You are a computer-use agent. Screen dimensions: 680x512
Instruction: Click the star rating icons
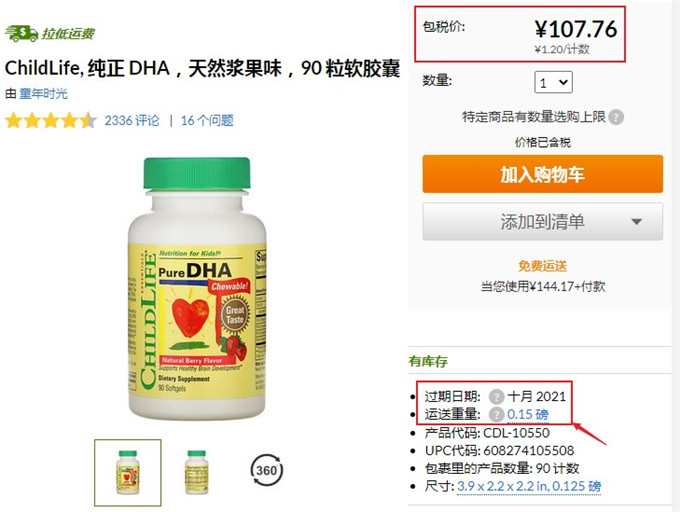(x=51, y=121)
